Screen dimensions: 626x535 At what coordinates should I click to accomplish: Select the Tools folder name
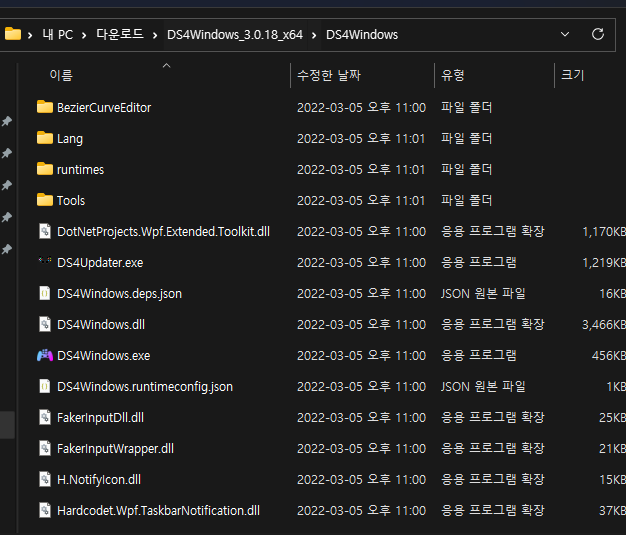pyautogui.click(x=71, y=200)
